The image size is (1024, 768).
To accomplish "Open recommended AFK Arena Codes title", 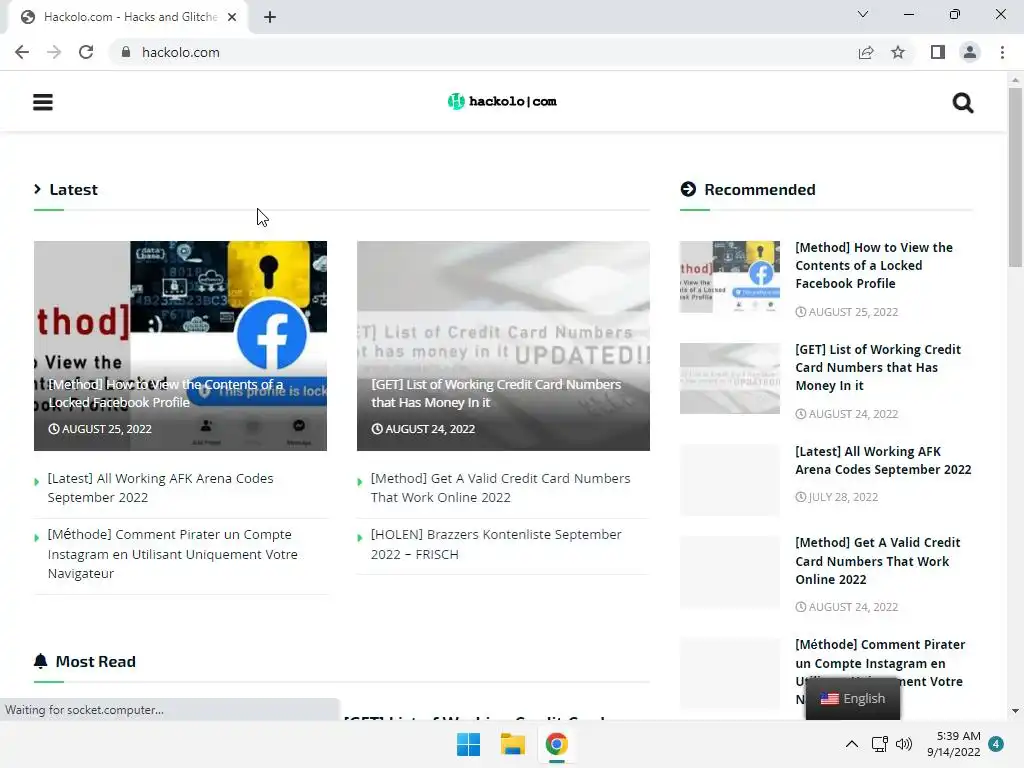I will [x=883, y=460].
